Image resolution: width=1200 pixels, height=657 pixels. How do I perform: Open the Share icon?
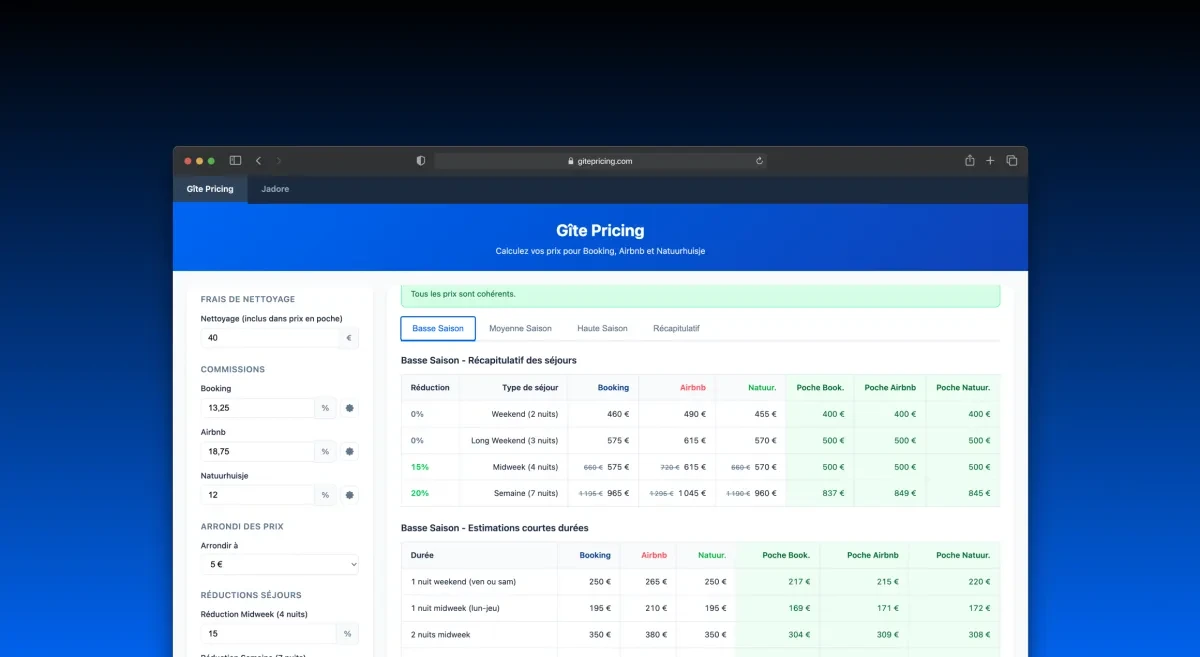point(968,160)
